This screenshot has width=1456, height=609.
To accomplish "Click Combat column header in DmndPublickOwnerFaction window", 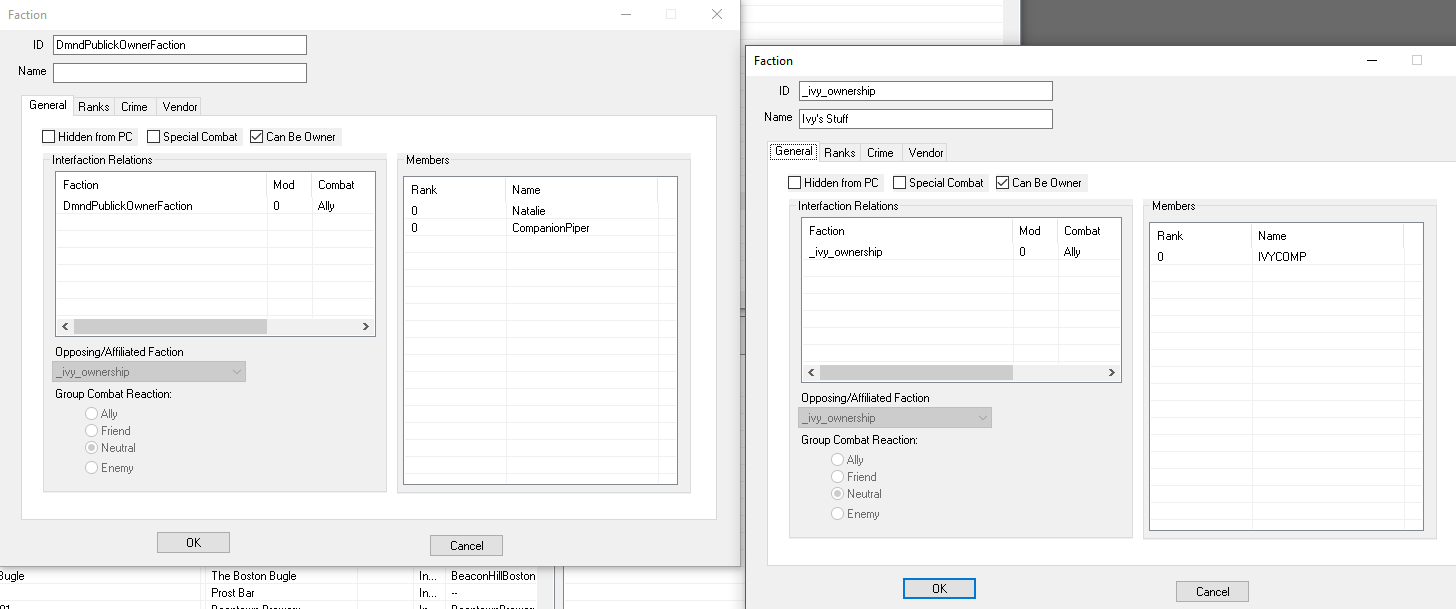I will pyautogui.click(x=343, y=185).
